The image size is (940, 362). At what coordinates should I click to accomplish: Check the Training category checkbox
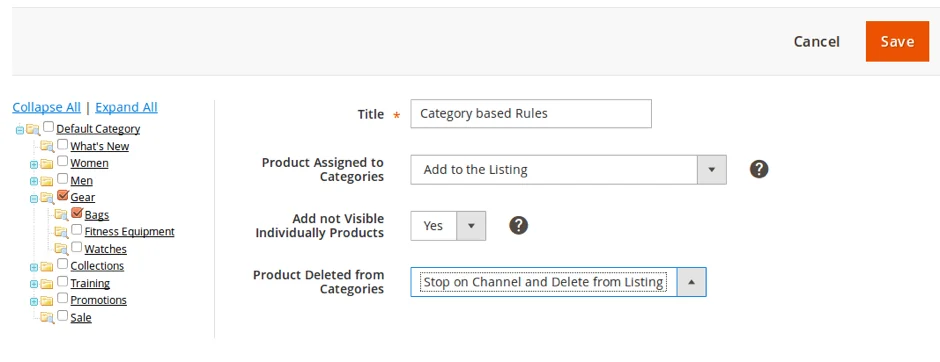62,281
